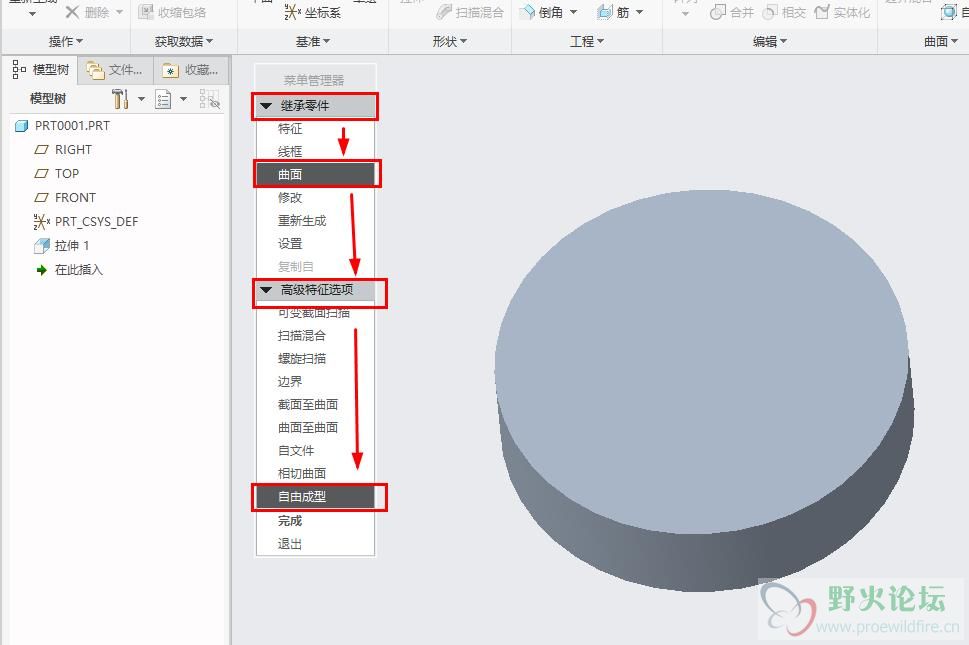
Task: Select the RIGHT datum plane
Action: click(64, 150)
